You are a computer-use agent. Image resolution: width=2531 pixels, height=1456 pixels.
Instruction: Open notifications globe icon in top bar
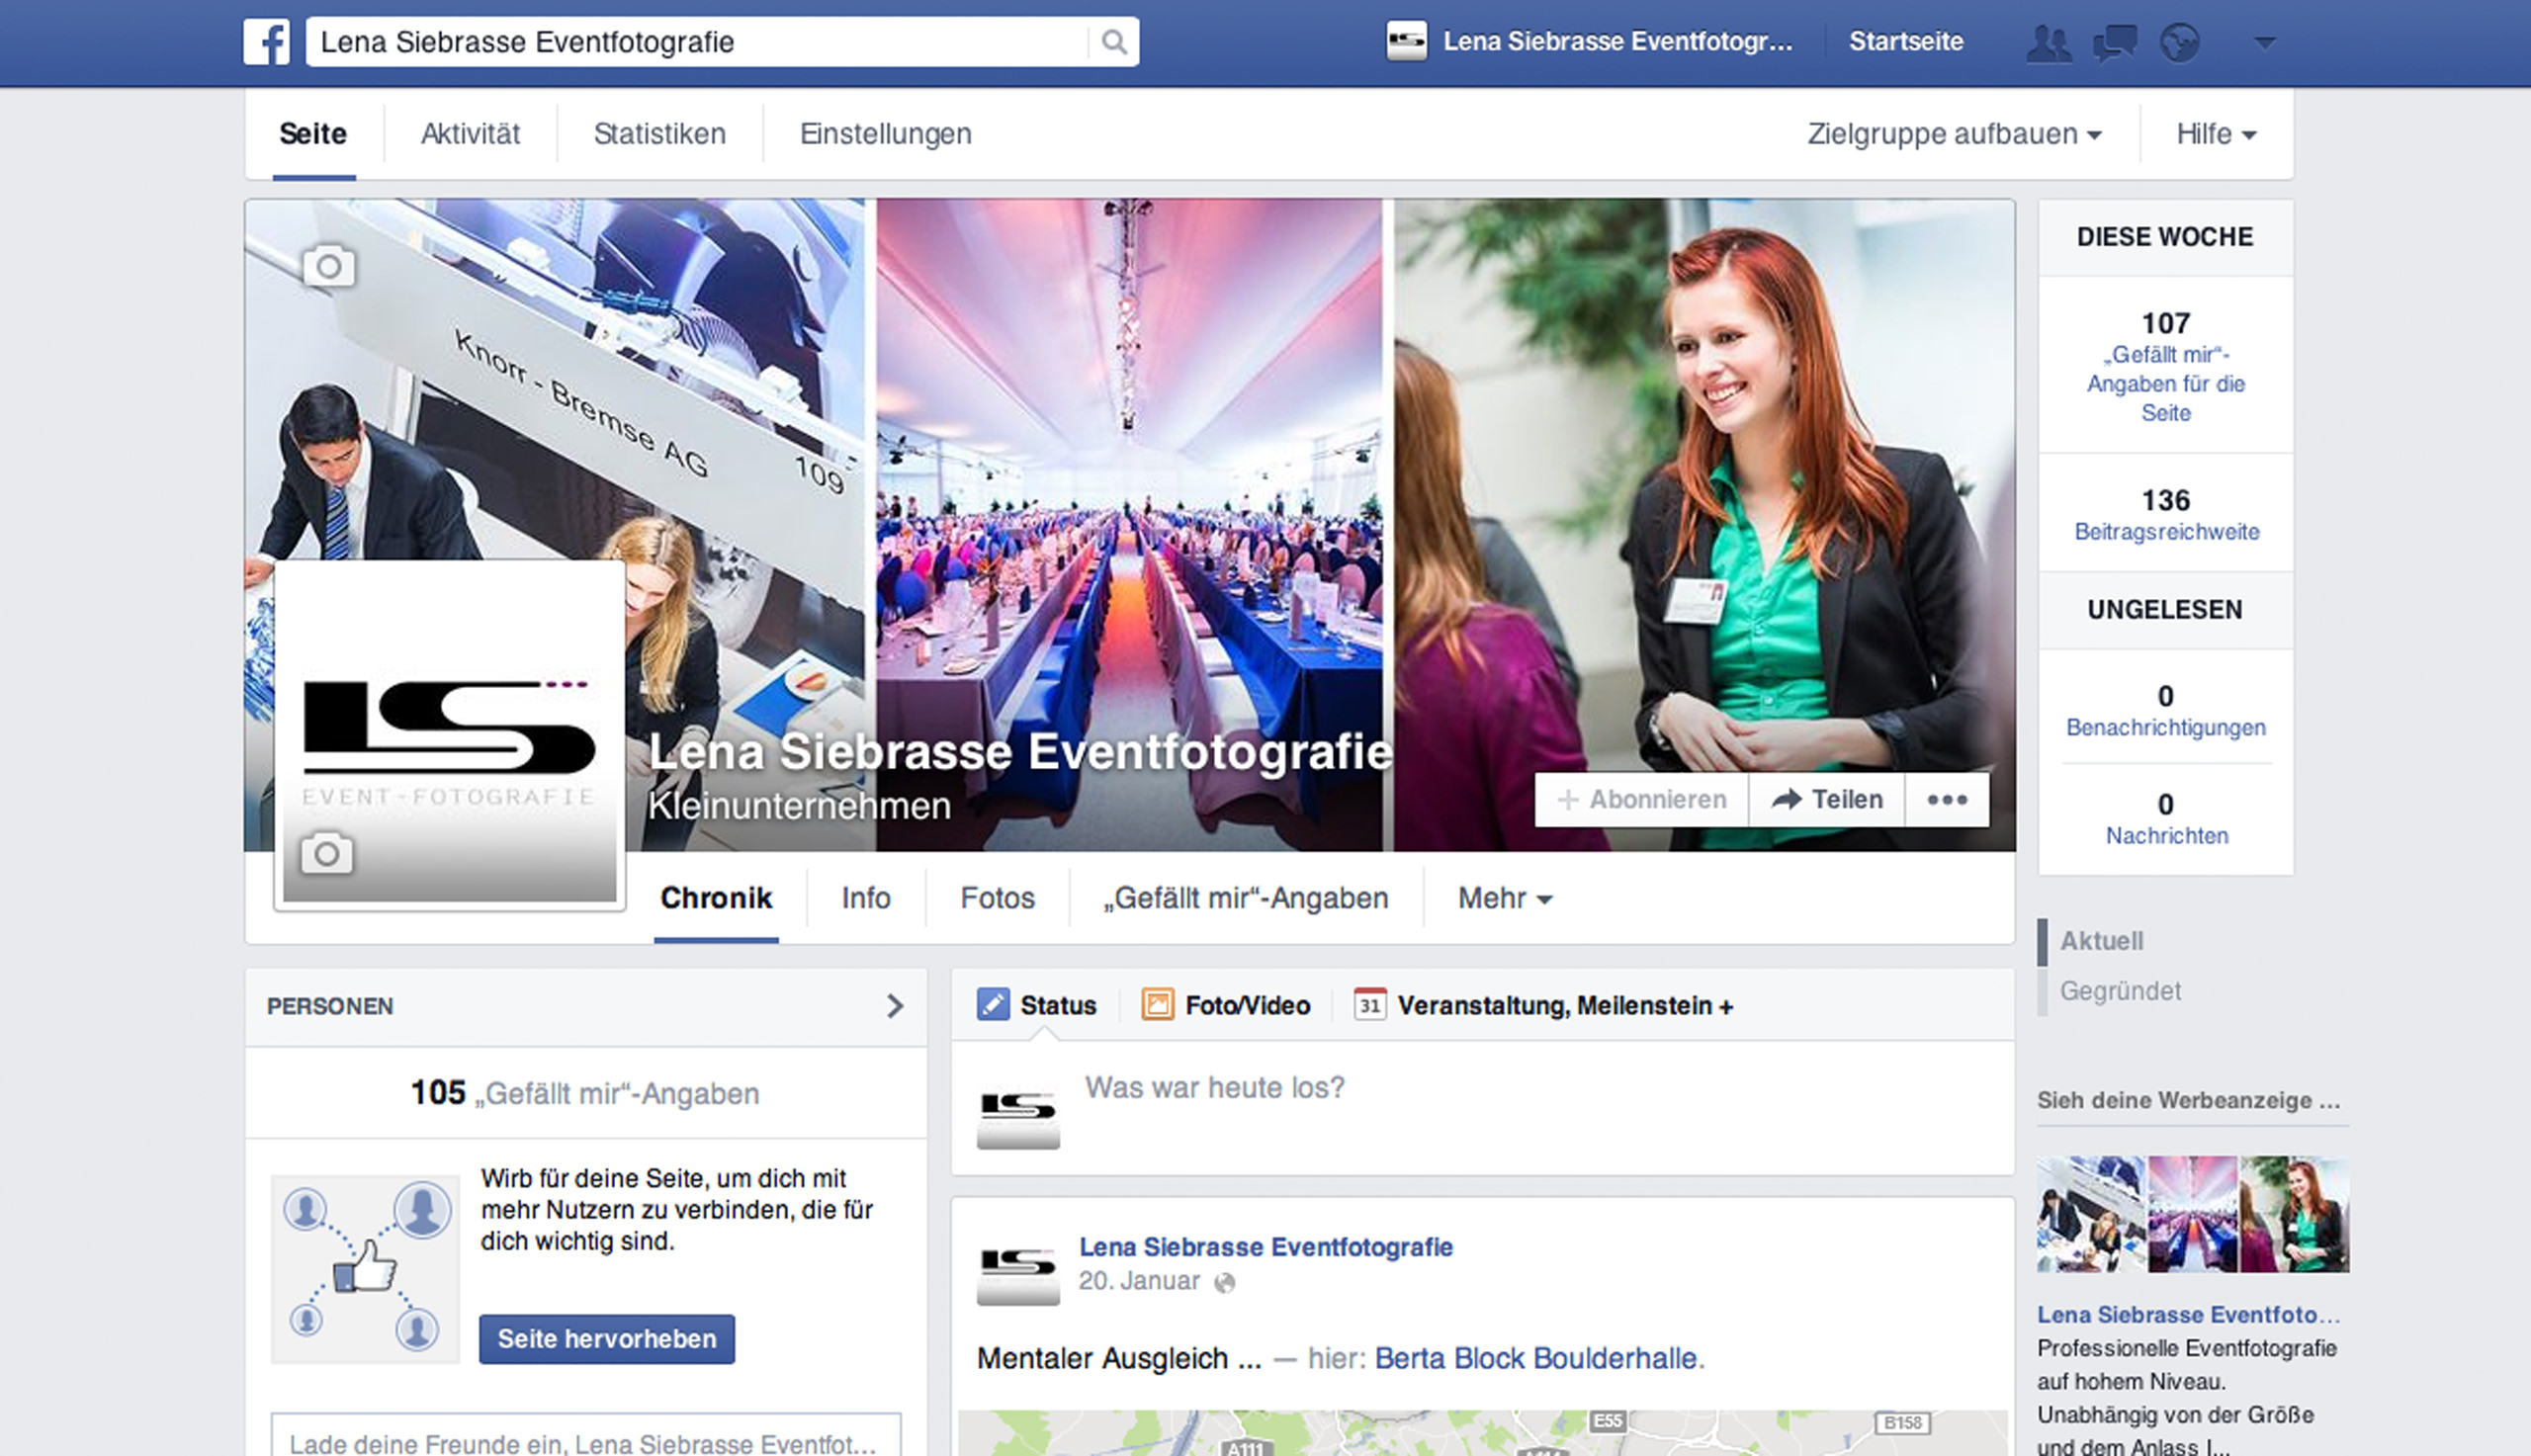[2180, 43]
